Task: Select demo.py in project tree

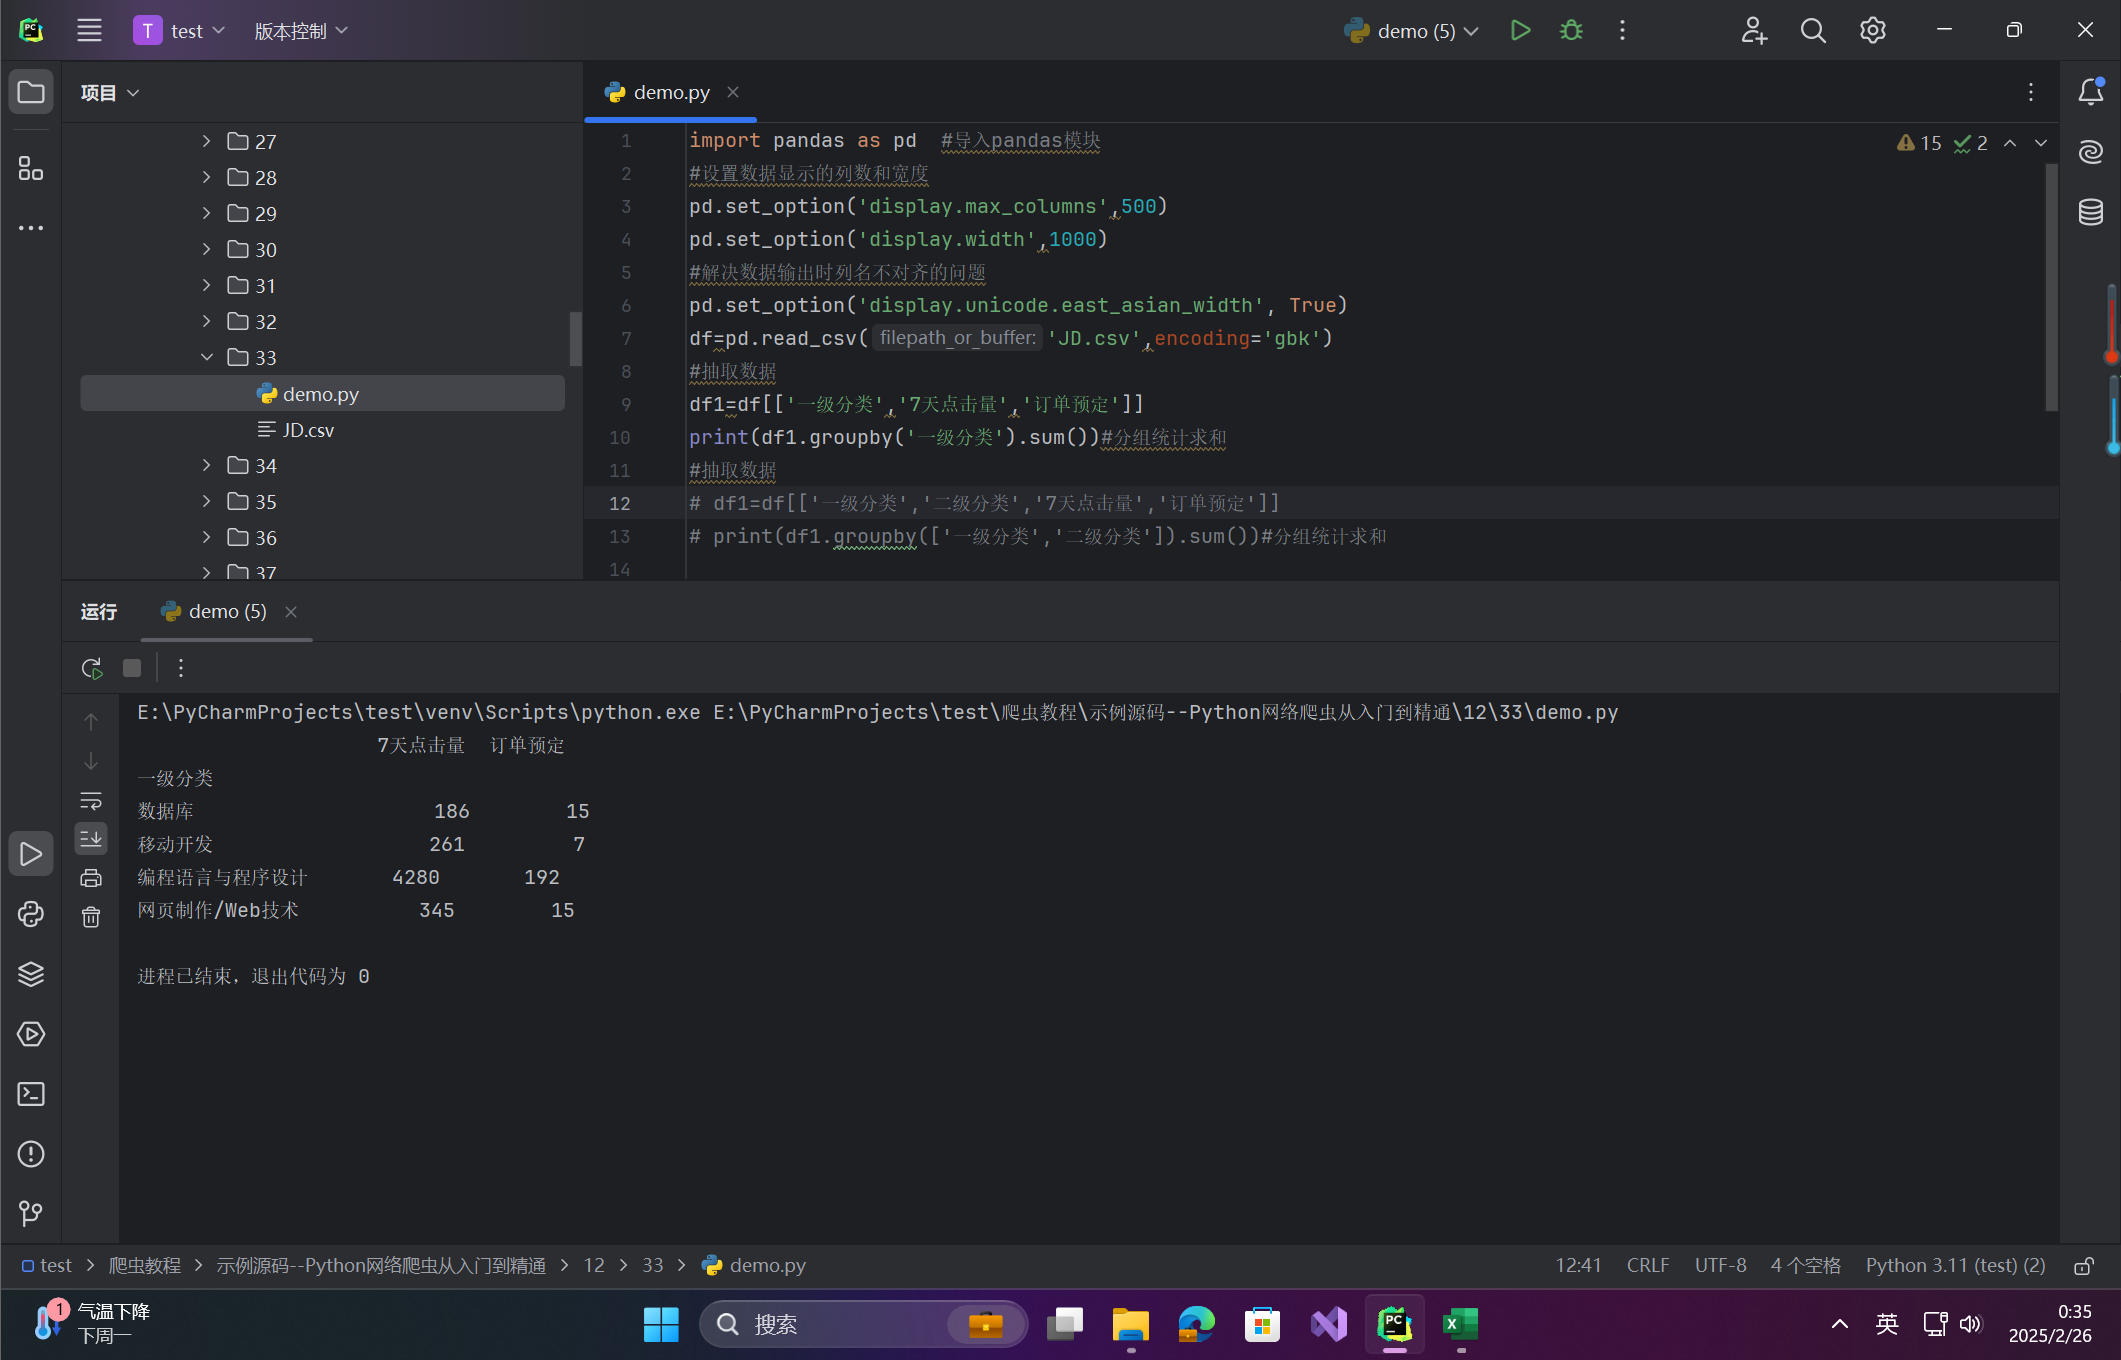Action: (x=321, y=394)
